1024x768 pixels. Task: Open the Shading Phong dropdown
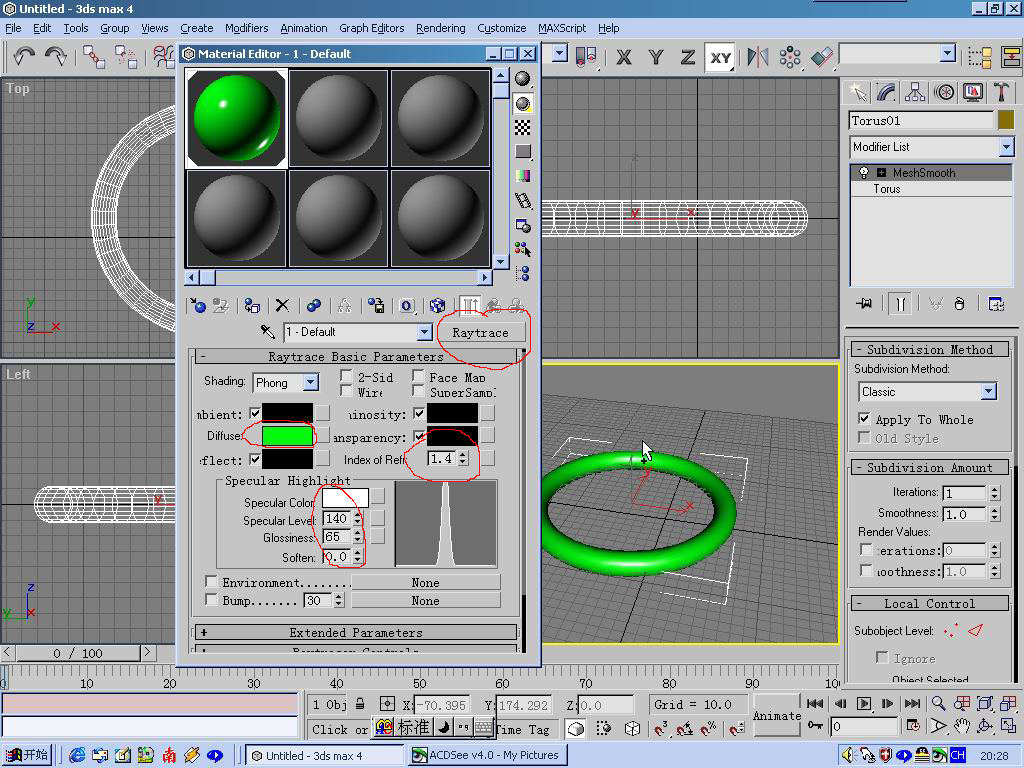(x=312, y=382)
